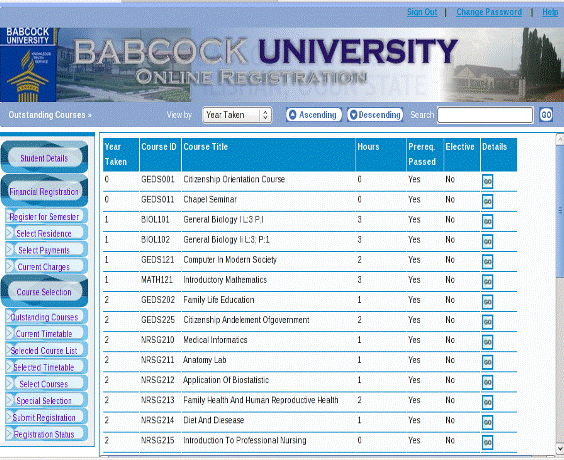This screenshot has height=460, width=564.
Task: Click the search GO button in toolbar
Action: (546, 115)
